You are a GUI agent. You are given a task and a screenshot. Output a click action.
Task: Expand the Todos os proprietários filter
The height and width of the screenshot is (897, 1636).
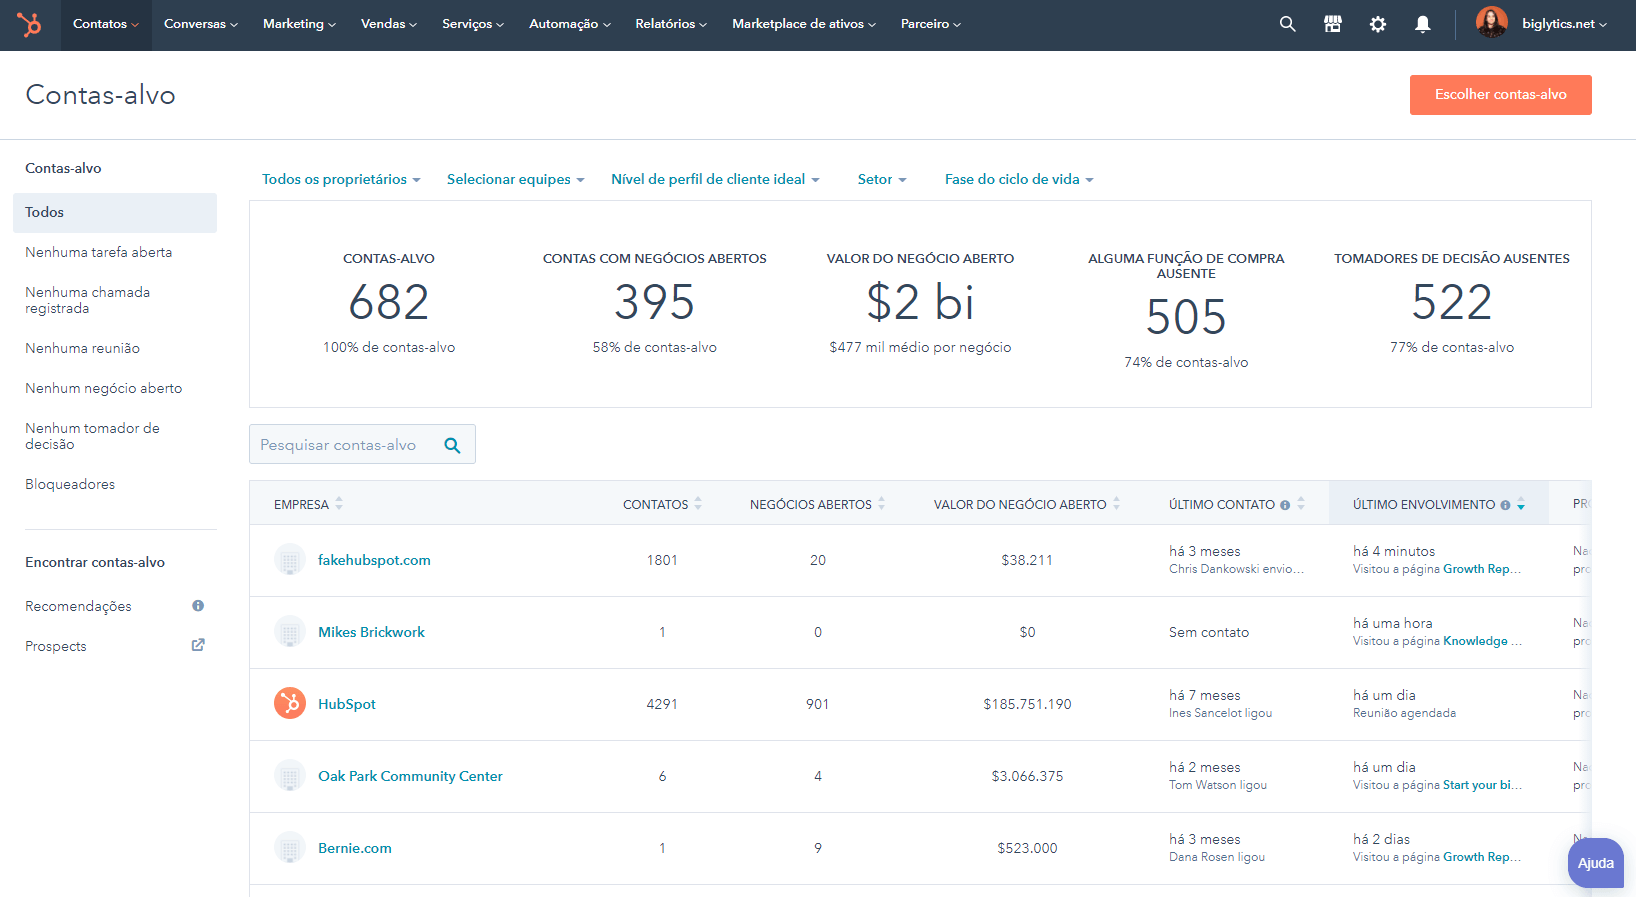(341, 180)
